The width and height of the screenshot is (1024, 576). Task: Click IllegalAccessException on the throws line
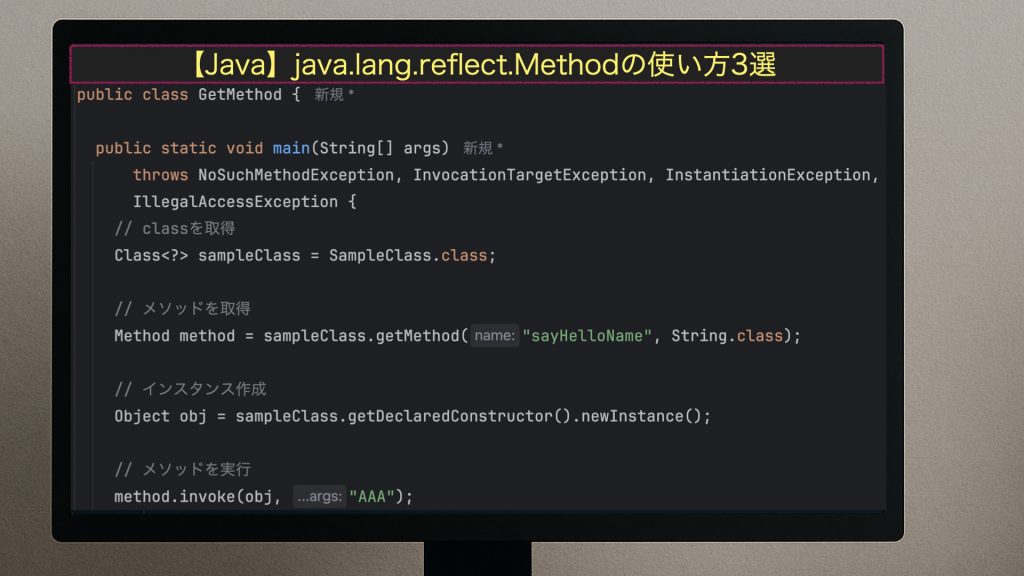click(x=235, y=202)
